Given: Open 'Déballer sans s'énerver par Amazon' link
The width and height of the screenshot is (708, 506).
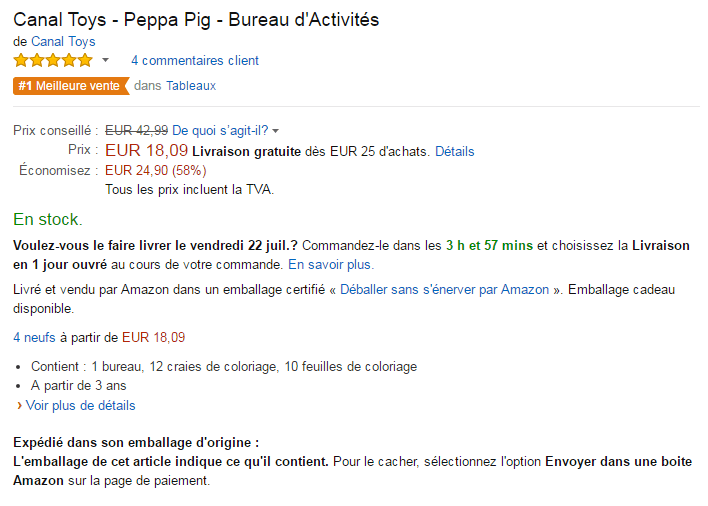Looking at the screenshot, I should pos(445,289).
